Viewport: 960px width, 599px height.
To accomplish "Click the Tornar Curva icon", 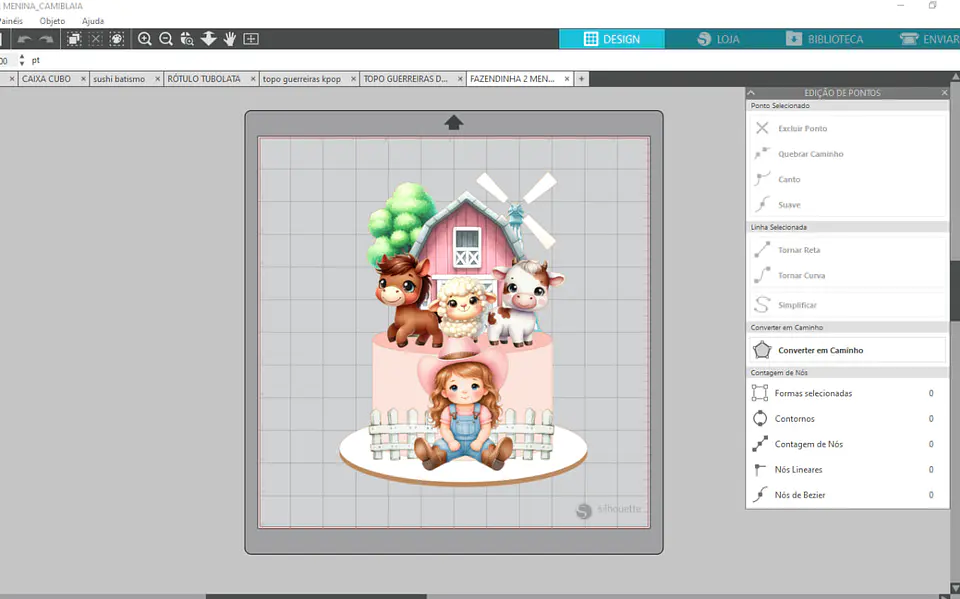I will click(x=762, y=275).
